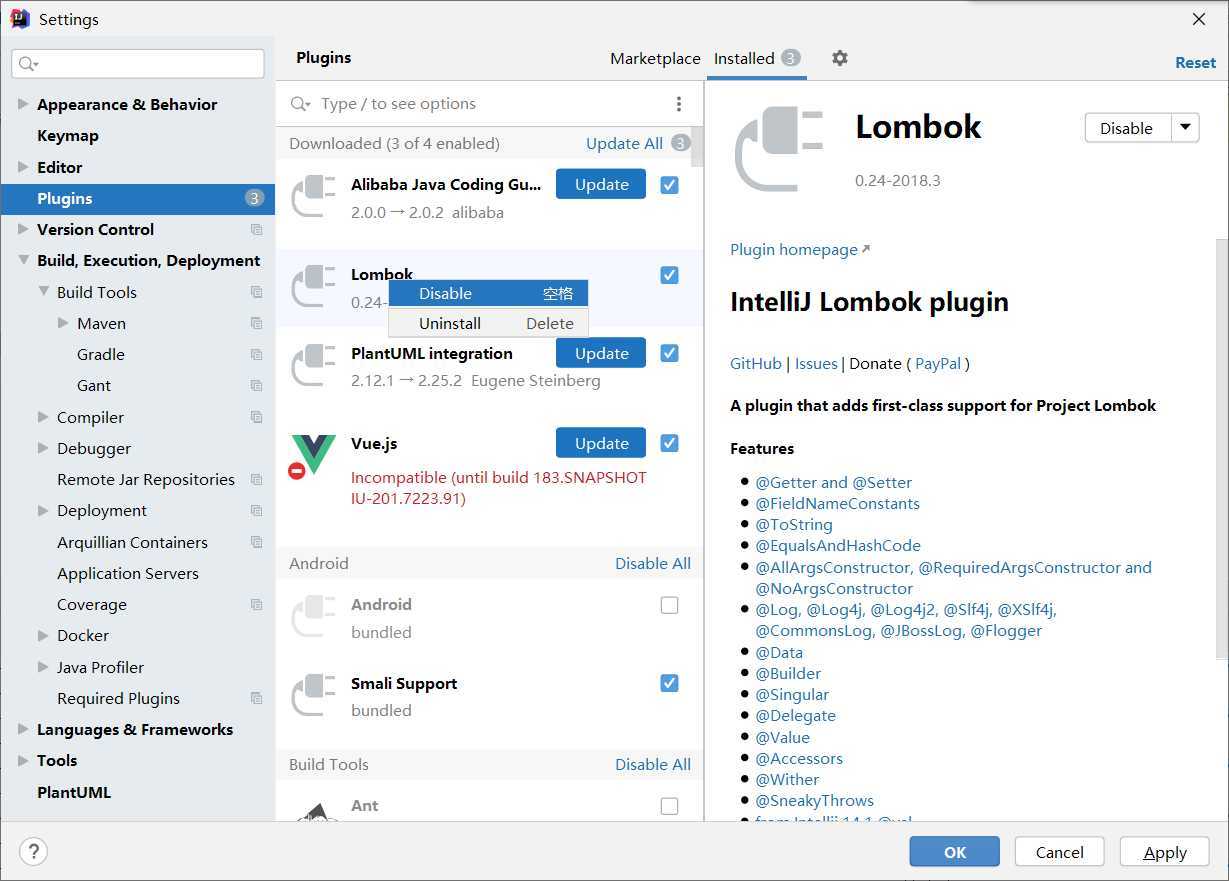This screenshot has height=881, width=1229.
Task: Click the Update All link
Action: (x=624, y=144)
